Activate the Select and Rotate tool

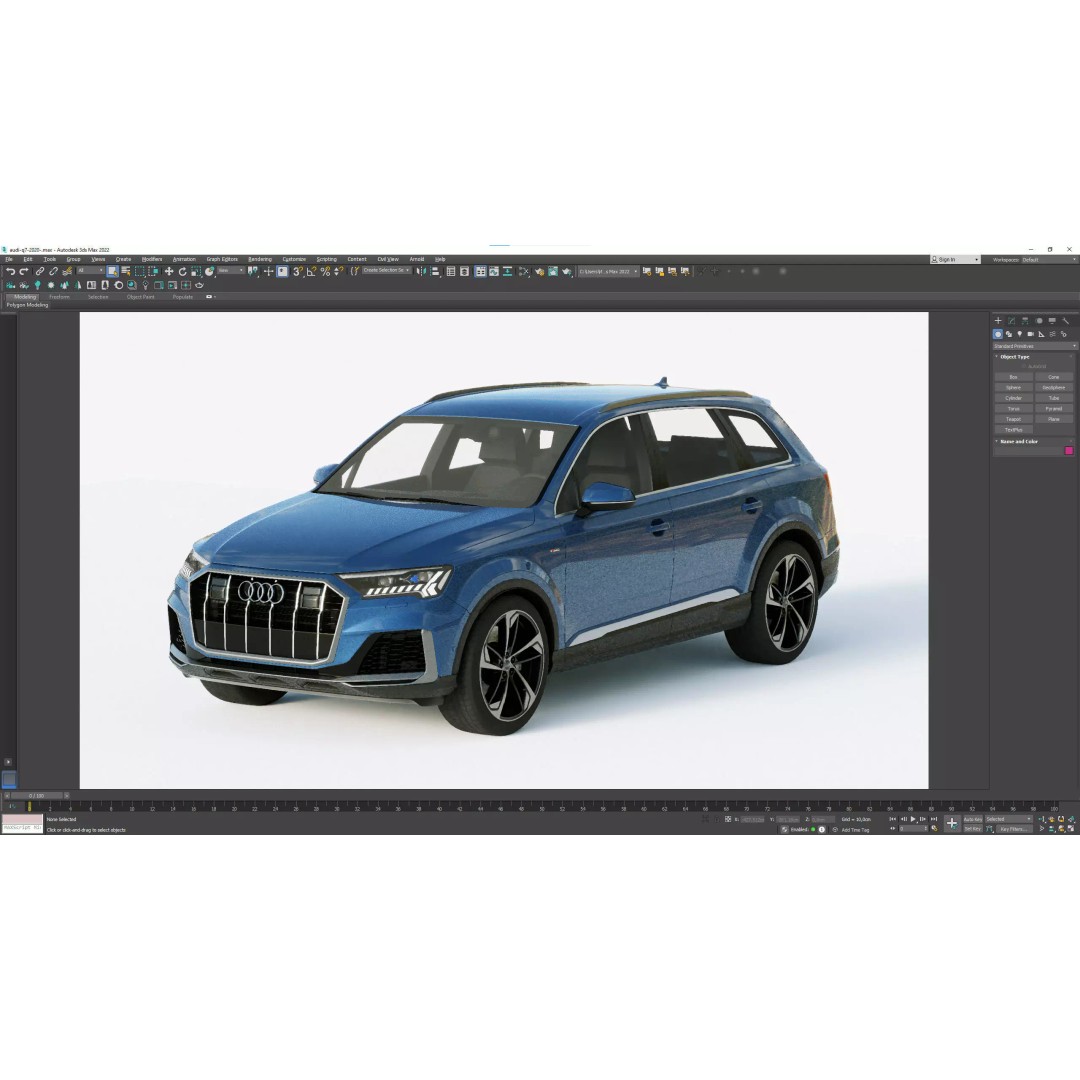[183, 271]
